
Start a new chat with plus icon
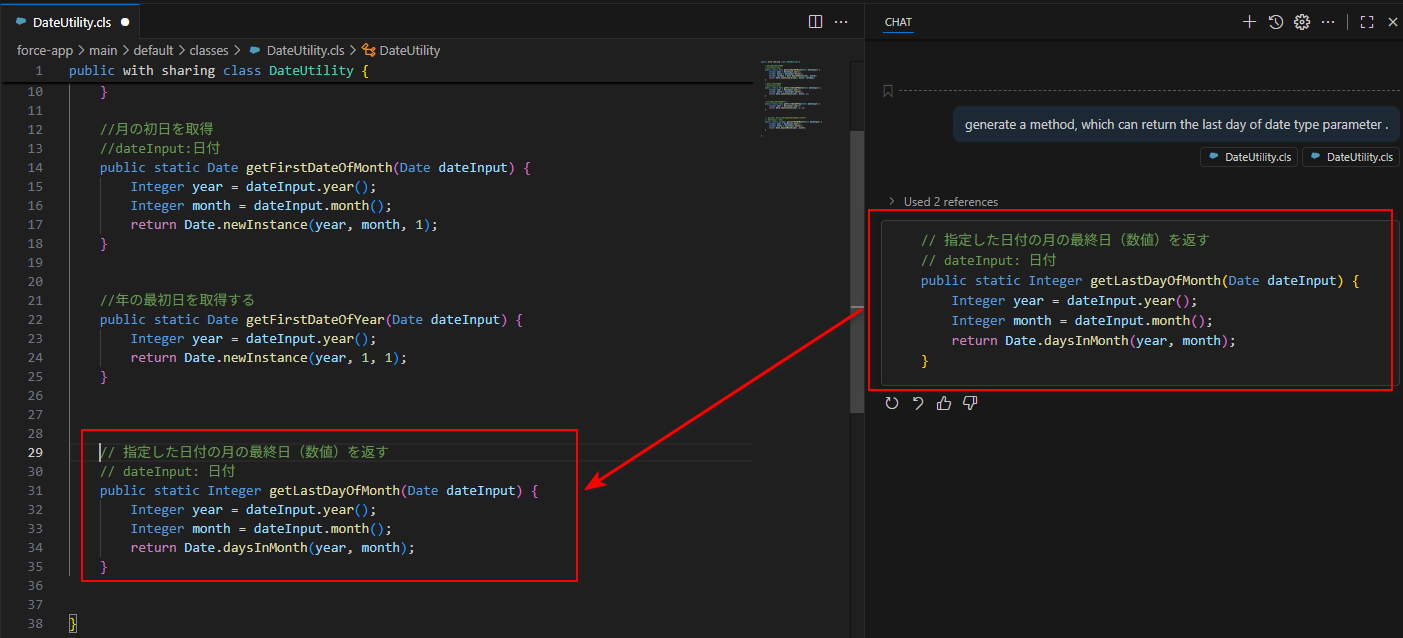pyautogui.click(x=1249, y=22)
